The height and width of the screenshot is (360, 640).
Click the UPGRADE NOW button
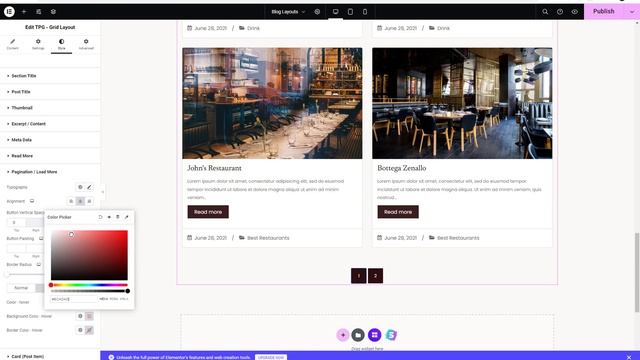click(271, 358)
